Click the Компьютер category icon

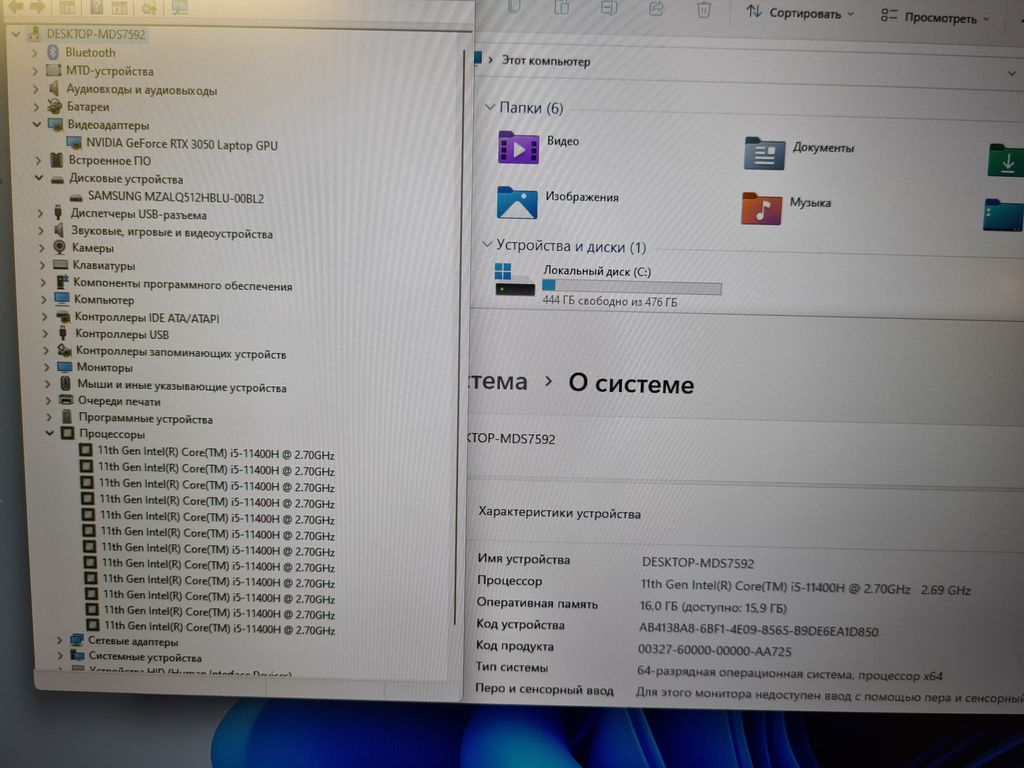click(x=62, y=298)
